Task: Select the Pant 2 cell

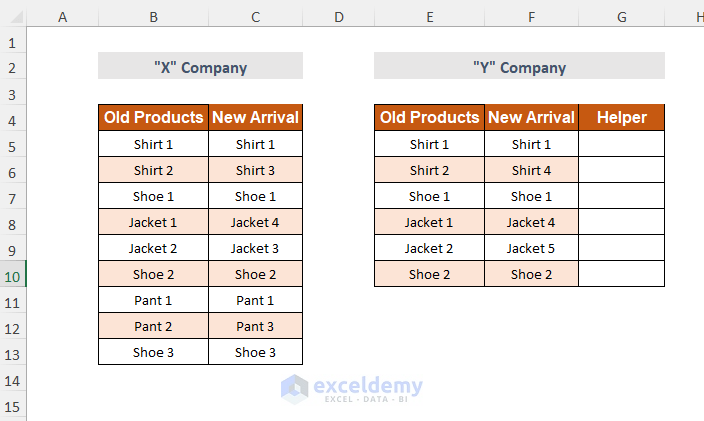Action: [x=153, y=326]
